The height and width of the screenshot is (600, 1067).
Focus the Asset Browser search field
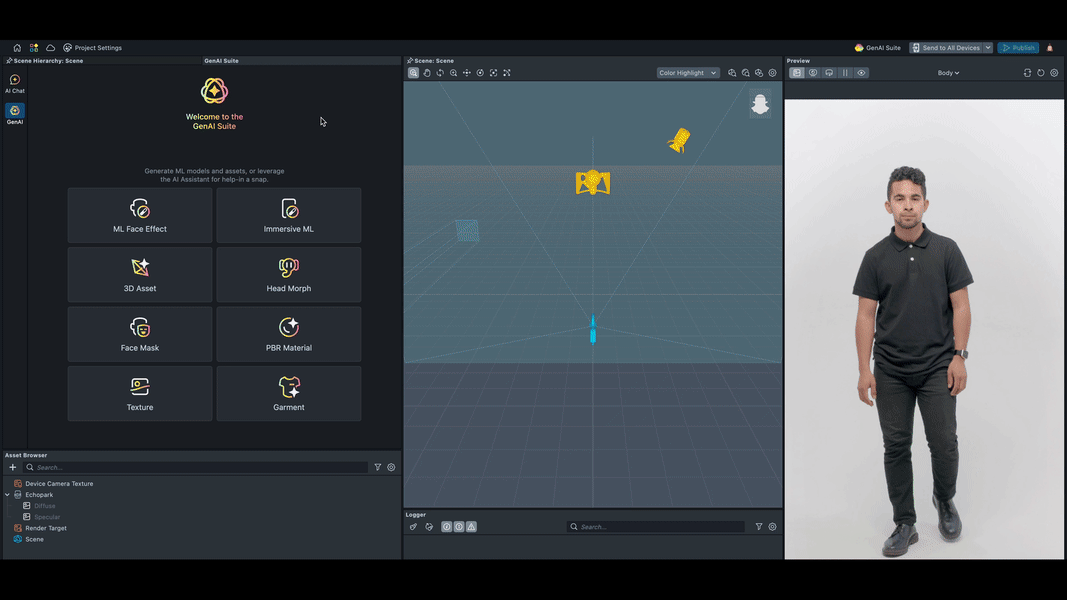196,467
